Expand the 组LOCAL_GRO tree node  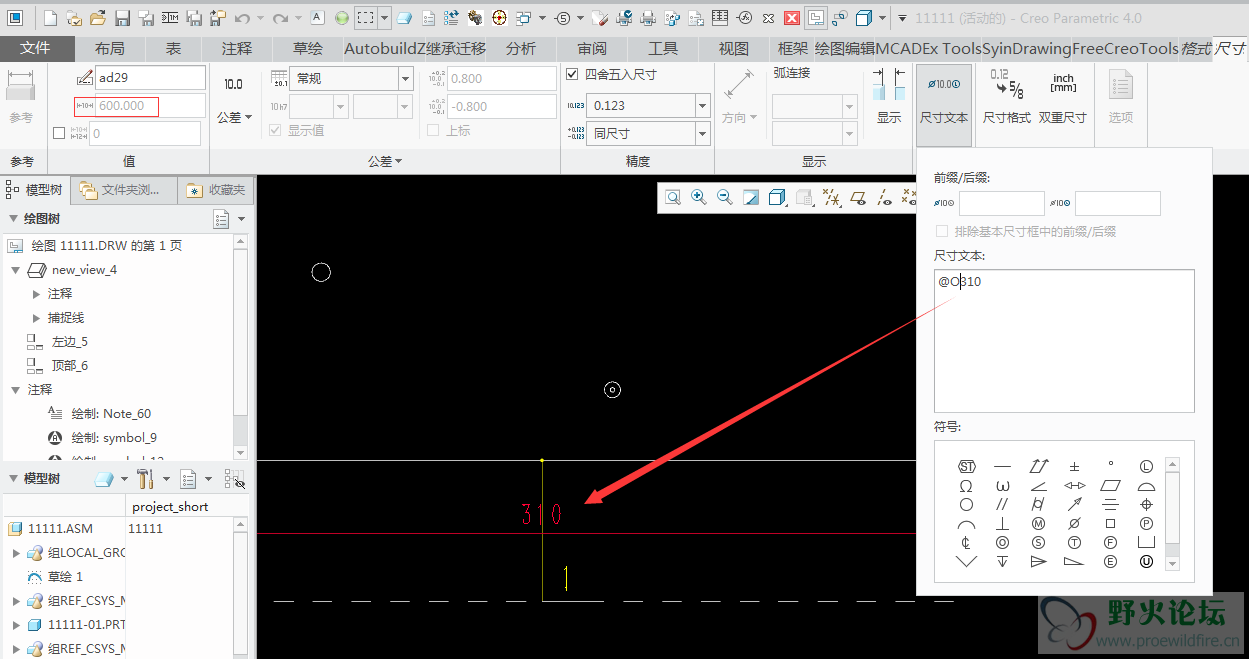tap(16, 553)
